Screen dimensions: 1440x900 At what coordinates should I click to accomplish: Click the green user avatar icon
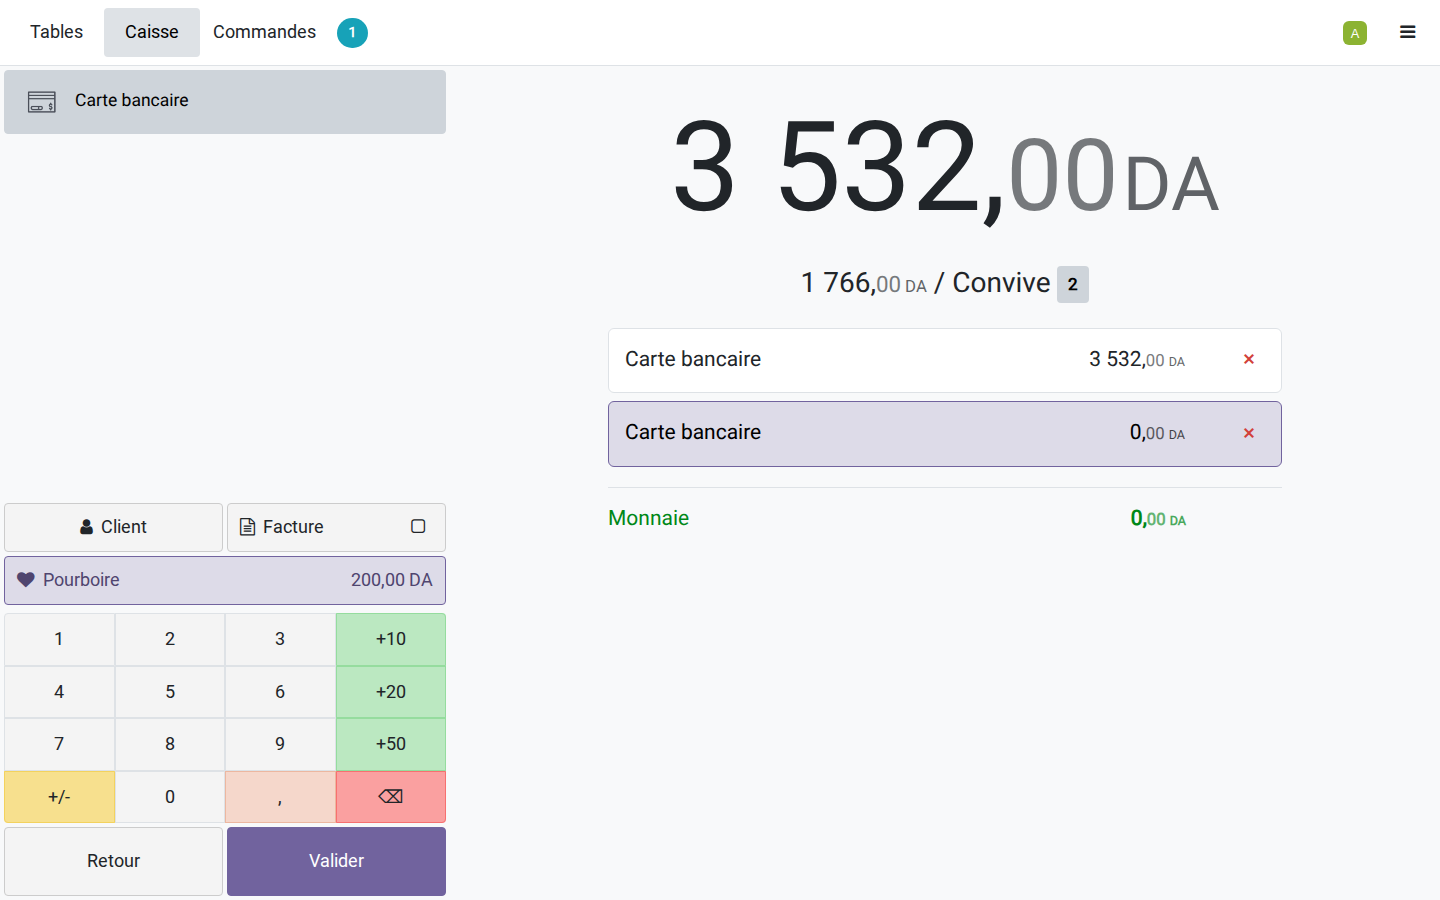1355,33
